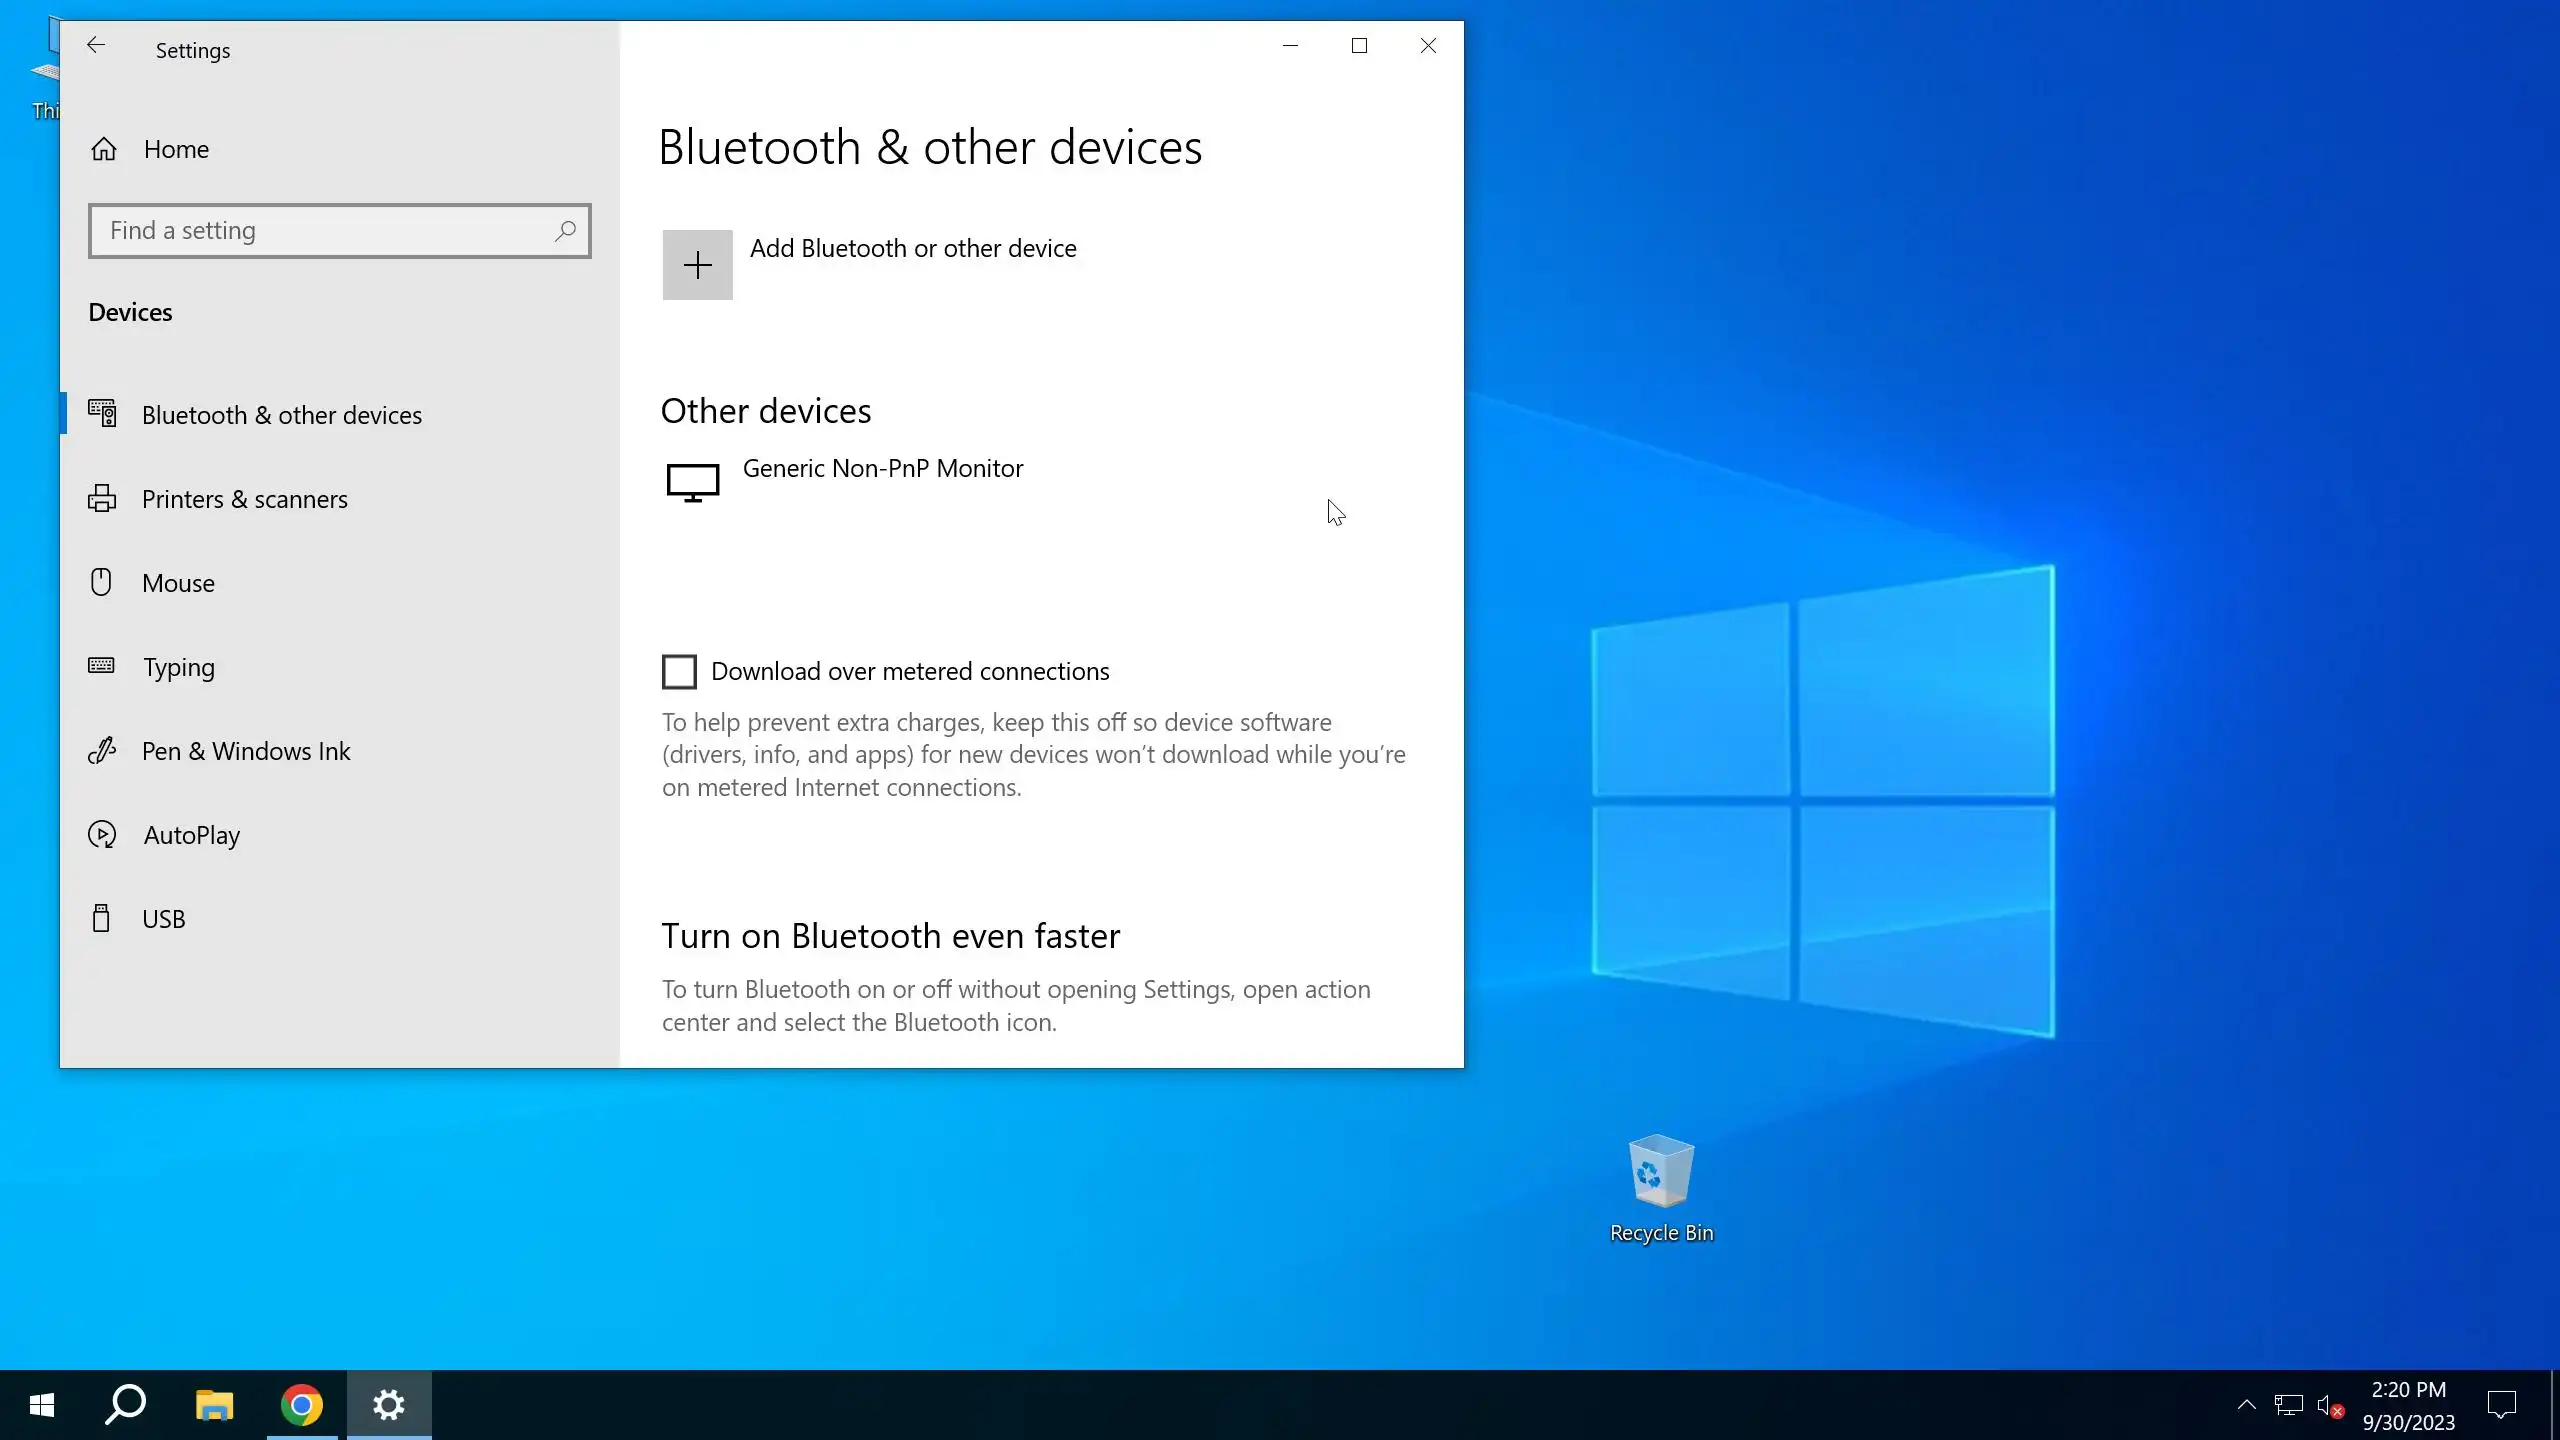Click Add Bluetooth or other device
Screen dimensions: 2560x1440
(912, 249)
